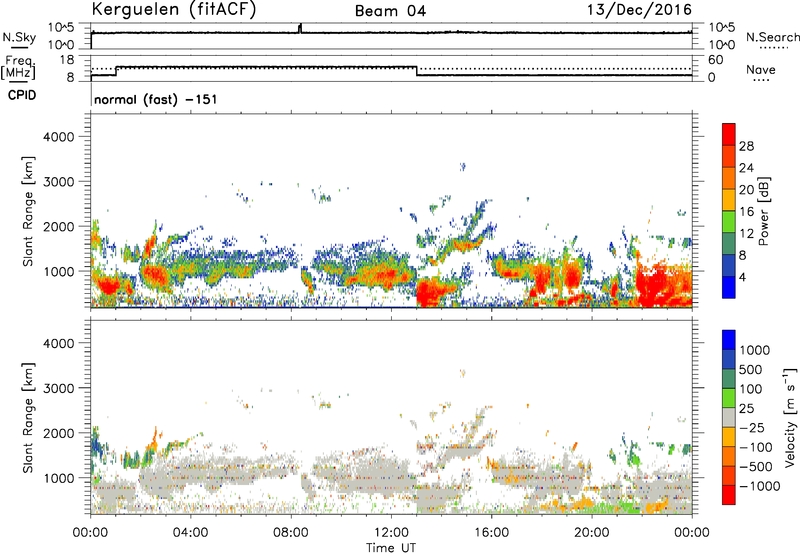Click the 'Nave' legend label
Viewport: 800px width, 554px height.
tap(761, 70)
